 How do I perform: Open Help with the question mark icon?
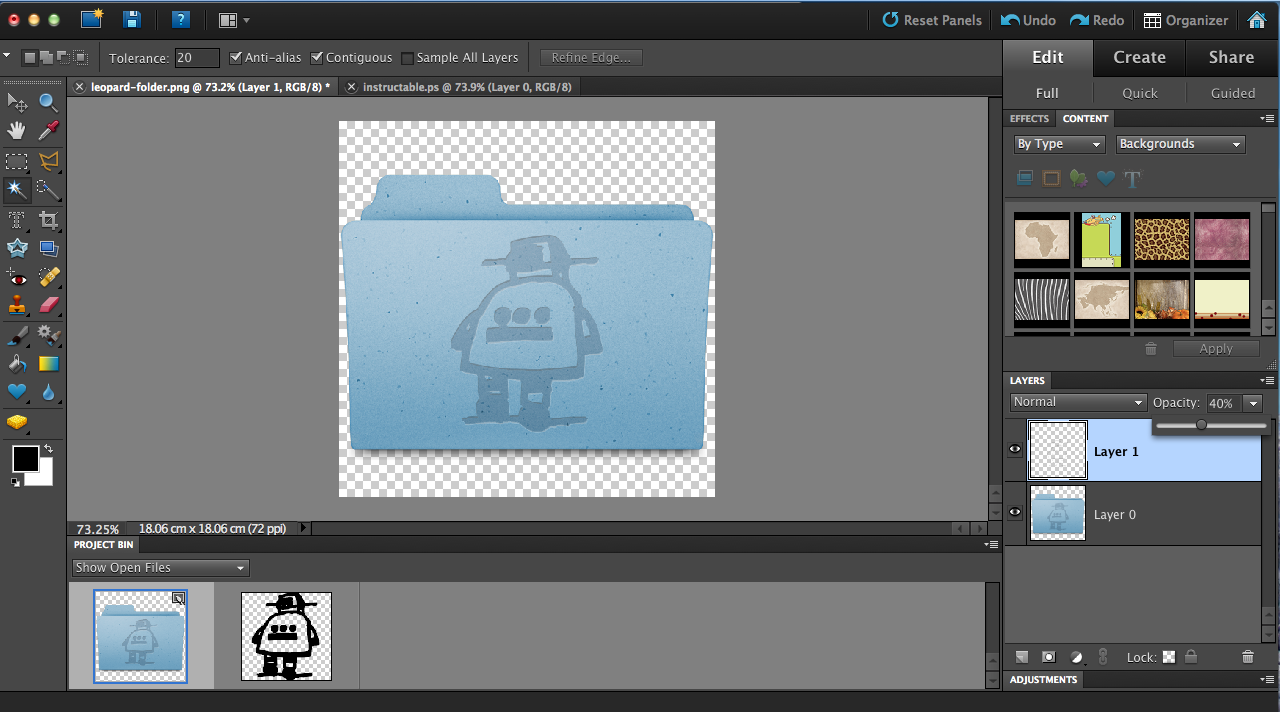click(x=180, y=19)
